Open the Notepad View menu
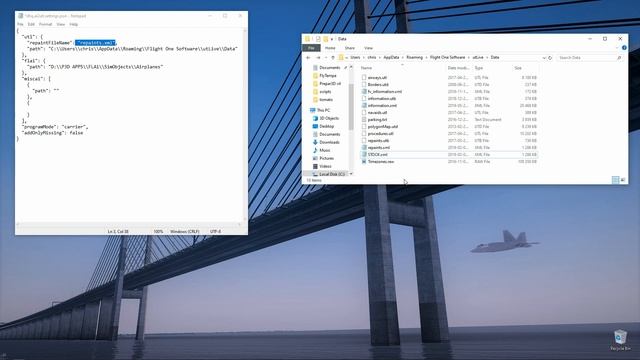This screenshot has width=640, height=360. 60,24
